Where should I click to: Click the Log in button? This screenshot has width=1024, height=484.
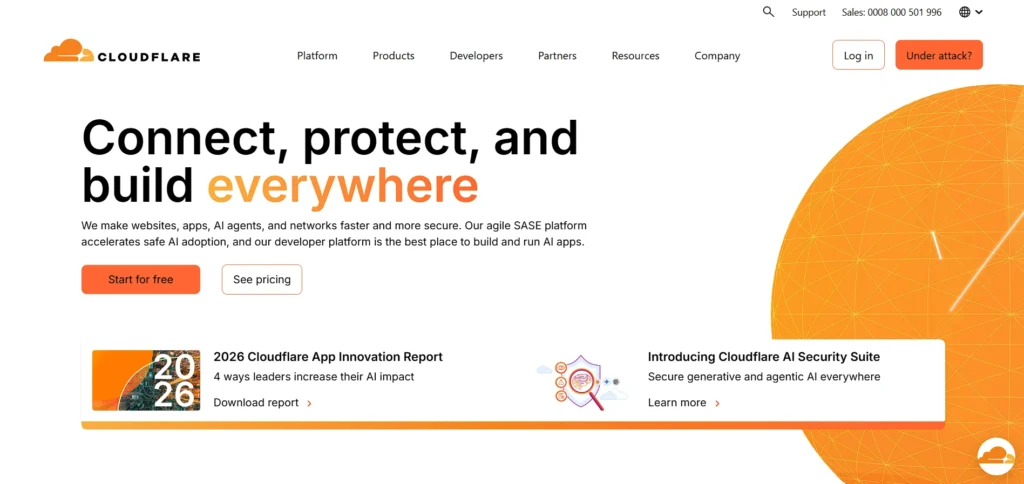(858, 55)
